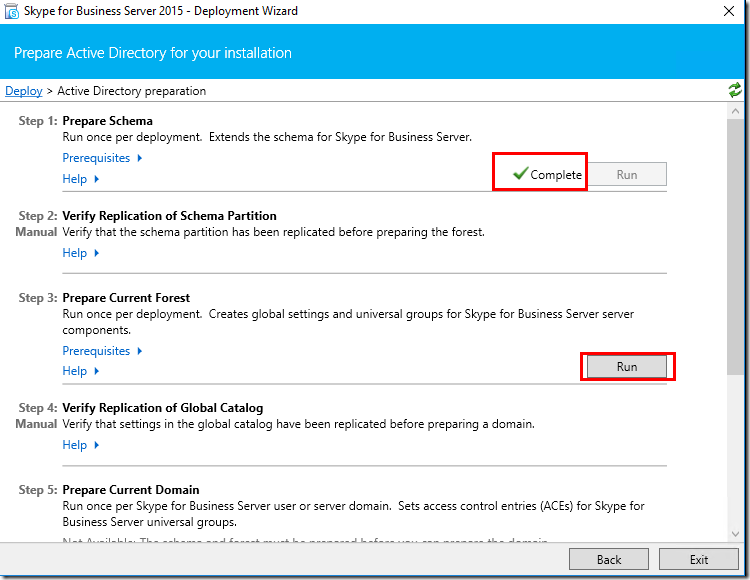Click the scrollbar up arrow
The width and height of the screenshot is (750, 580).
click(735, 111)
